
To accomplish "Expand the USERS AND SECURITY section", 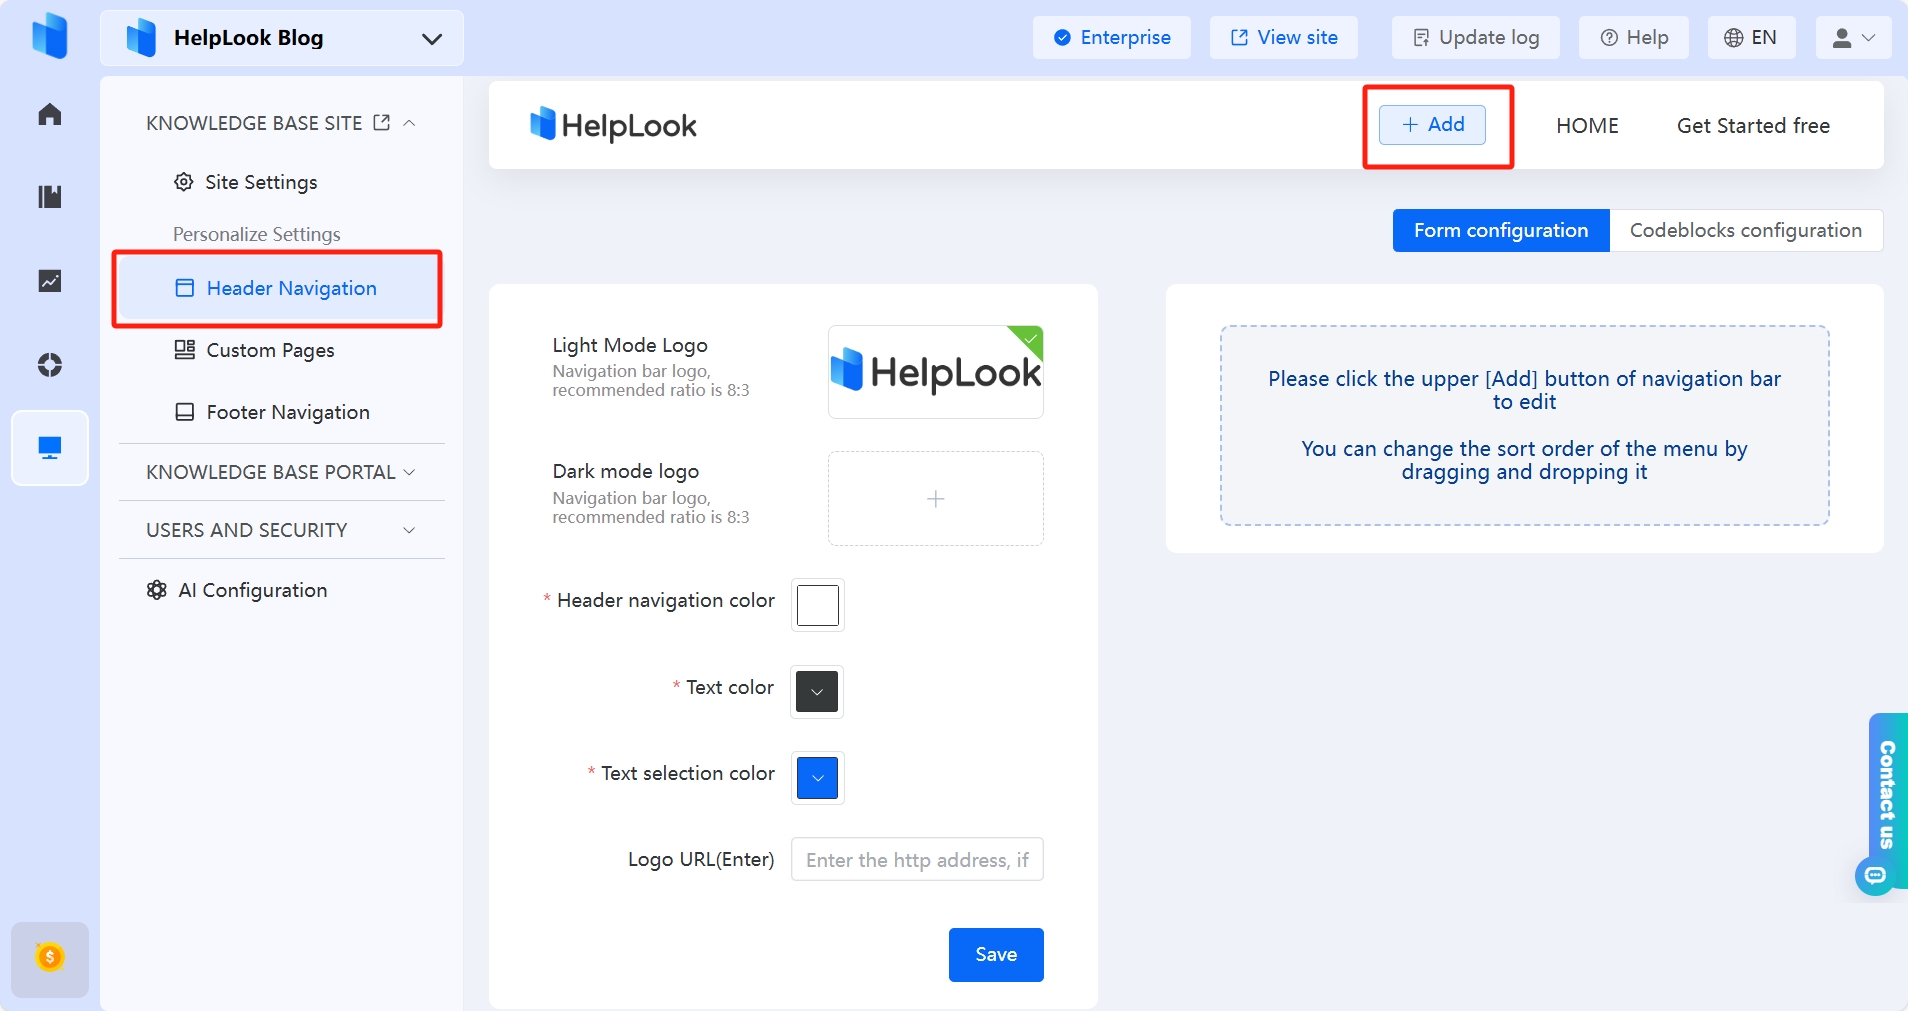I will [x=408, y=530].
